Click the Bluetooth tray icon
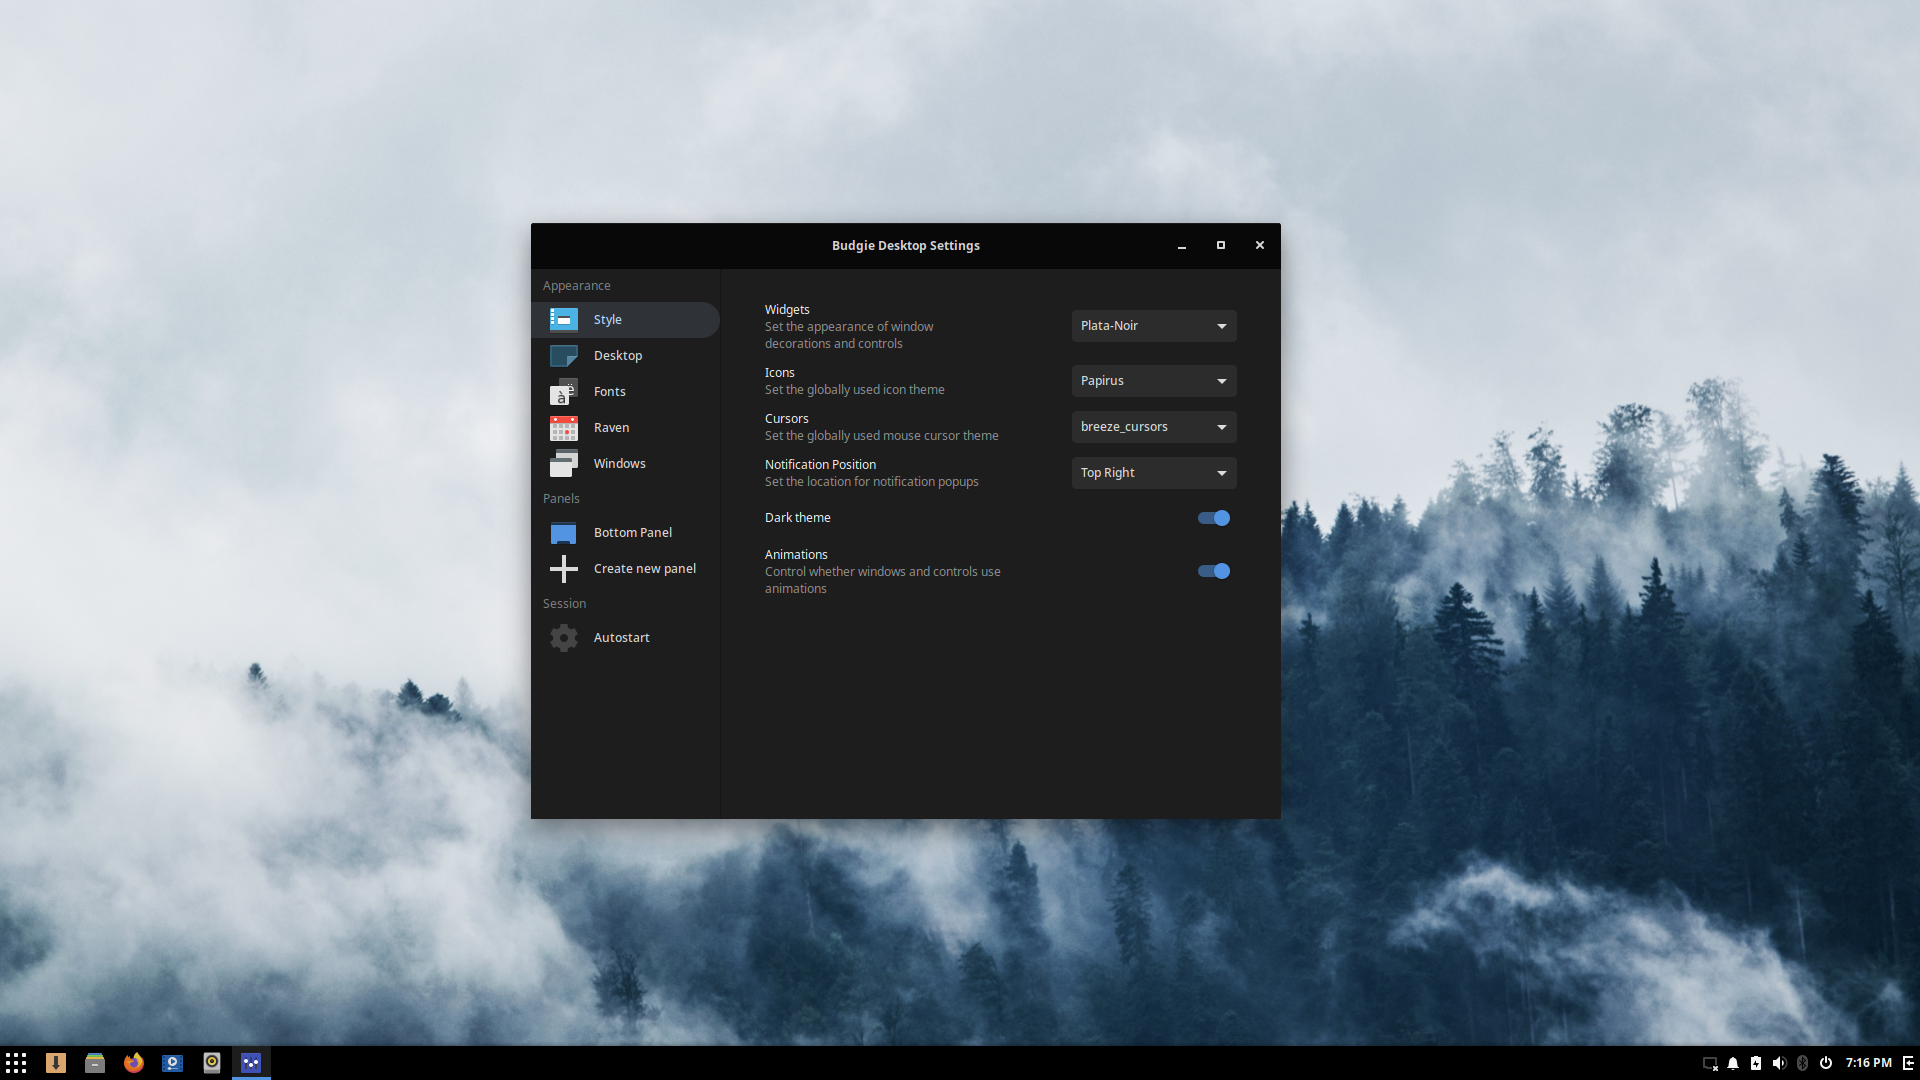Screen dimensions: 1920x1080 tap(1802, 1063)
